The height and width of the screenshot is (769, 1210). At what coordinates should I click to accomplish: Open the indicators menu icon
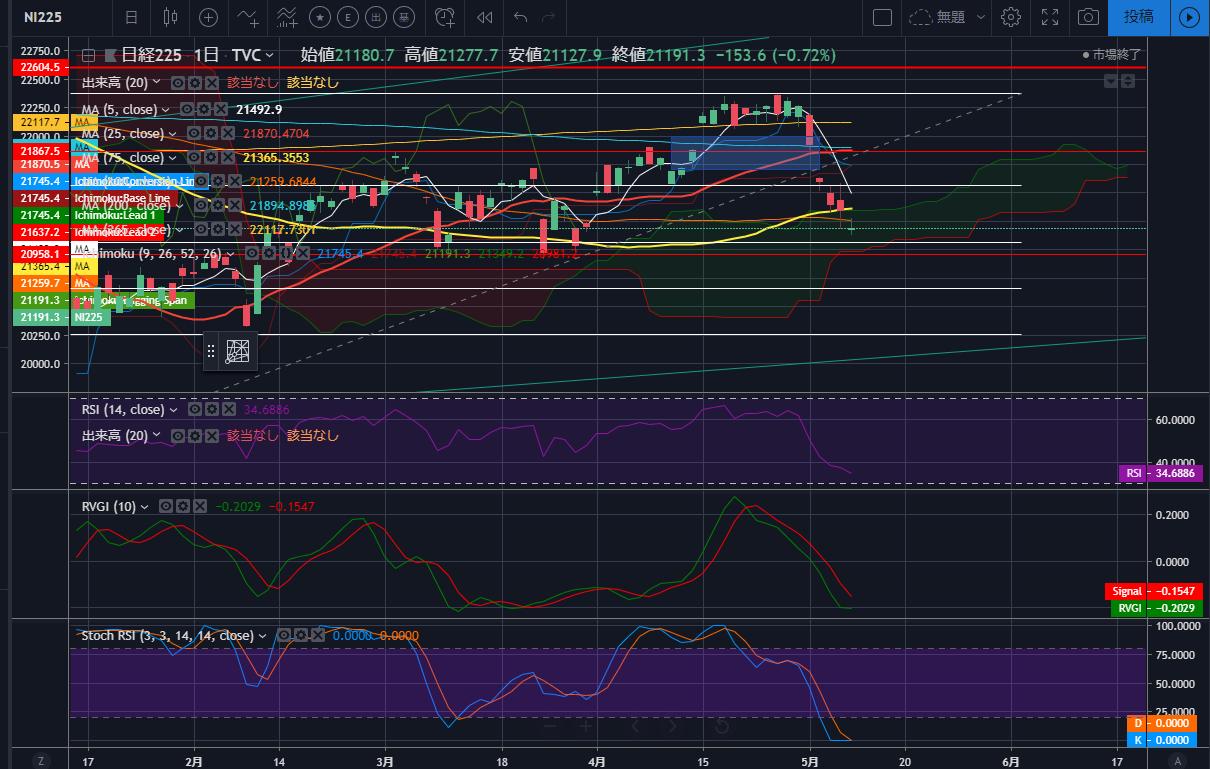(246, 17)
